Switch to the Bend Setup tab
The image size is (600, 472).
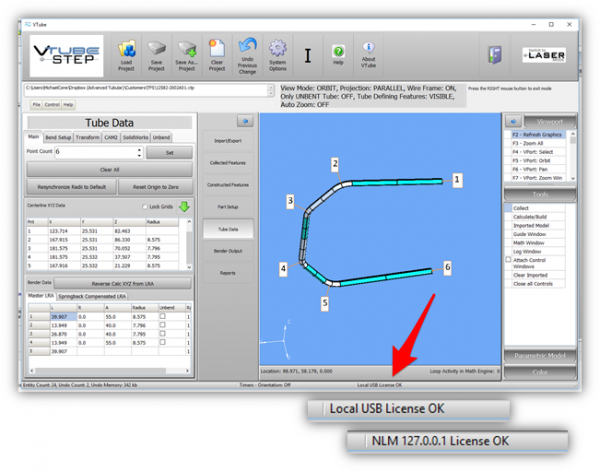coord(58,136)
